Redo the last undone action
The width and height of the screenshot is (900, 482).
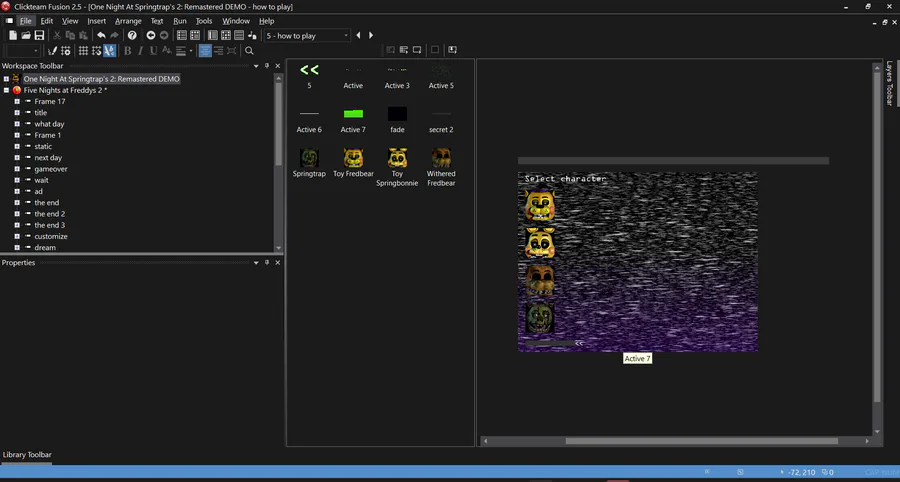(x=114, y=36)
